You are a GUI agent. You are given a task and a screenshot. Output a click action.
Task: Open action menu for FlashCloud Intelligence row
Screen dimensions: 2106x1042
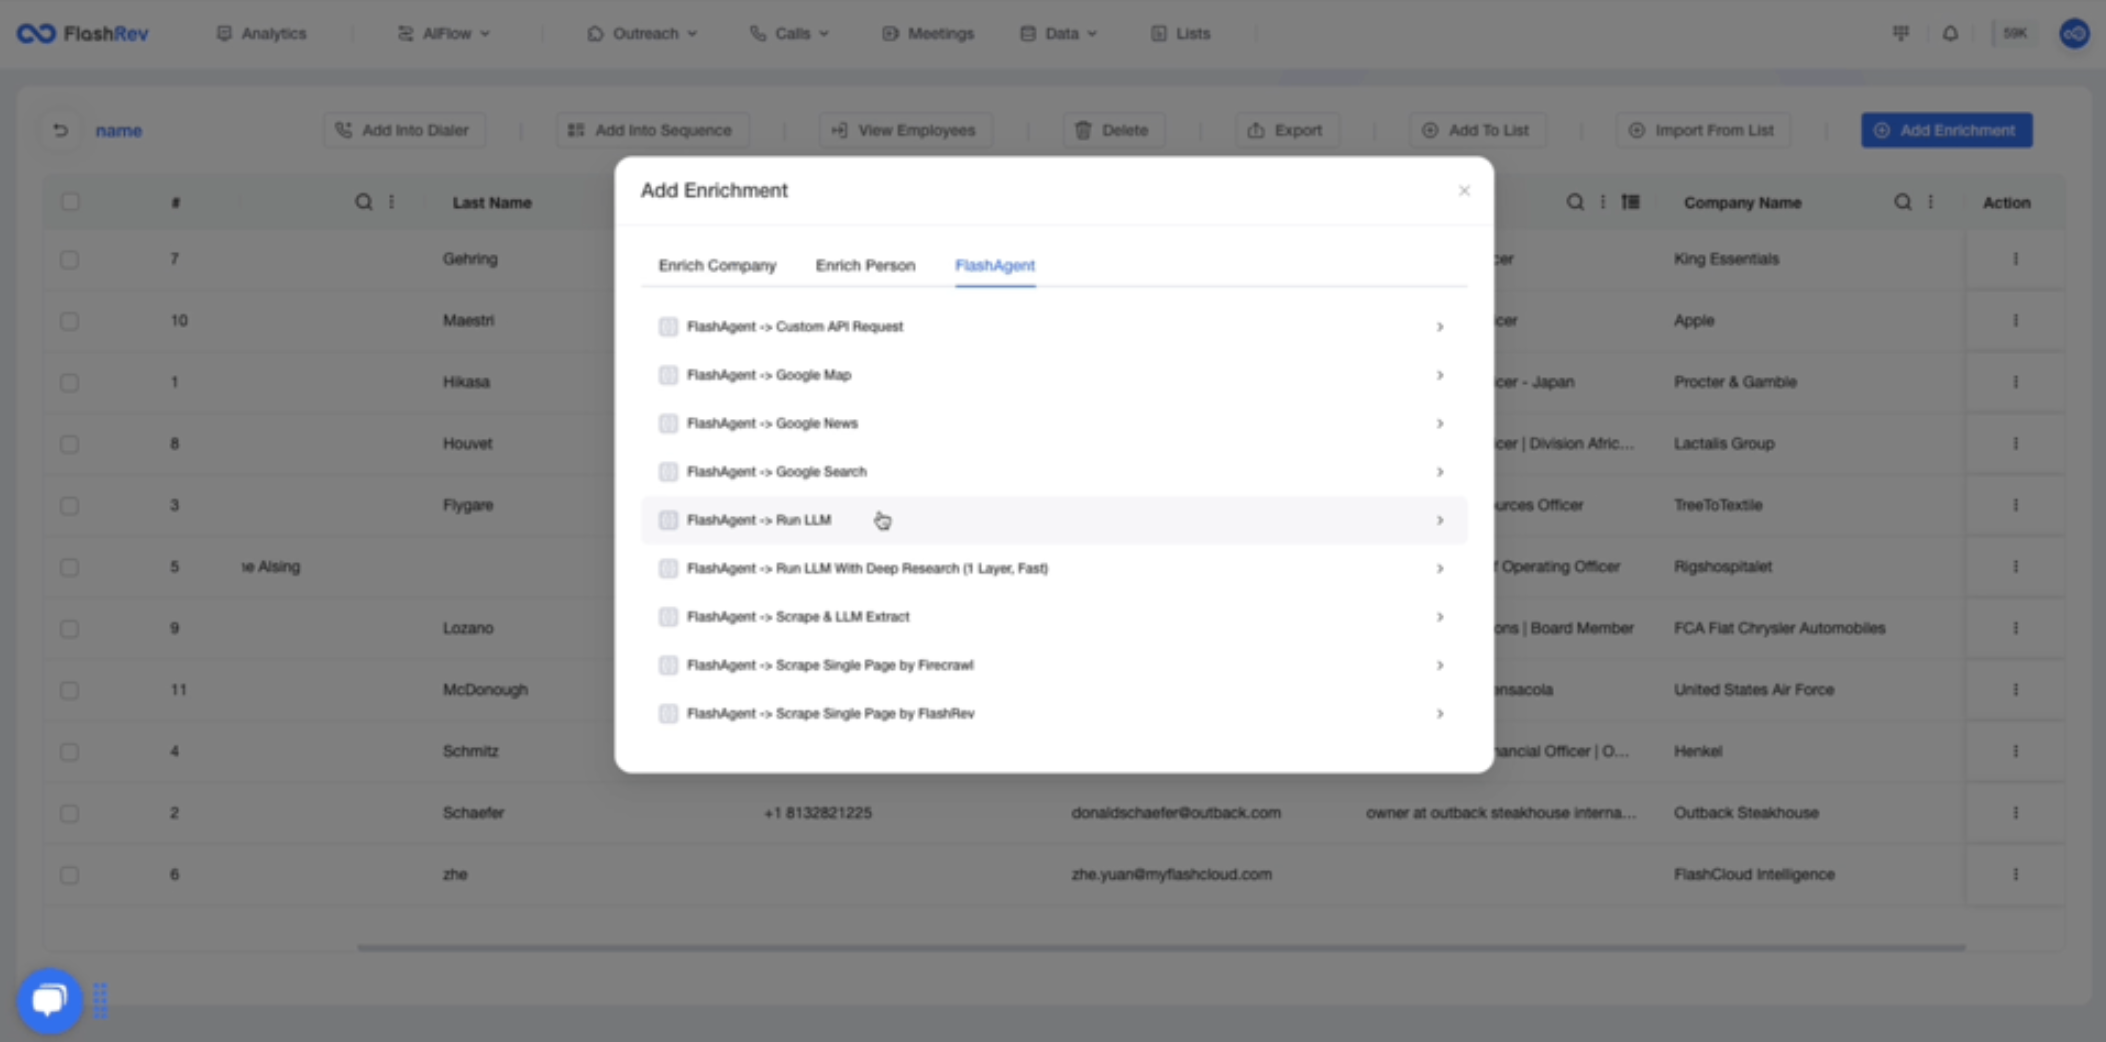[x=2015, y=874]
